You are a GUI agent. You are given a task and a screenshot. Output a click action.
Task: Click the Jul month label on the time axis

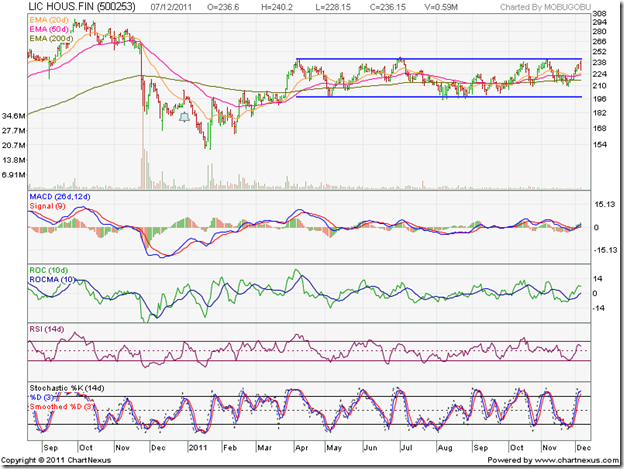click(407, 448)
